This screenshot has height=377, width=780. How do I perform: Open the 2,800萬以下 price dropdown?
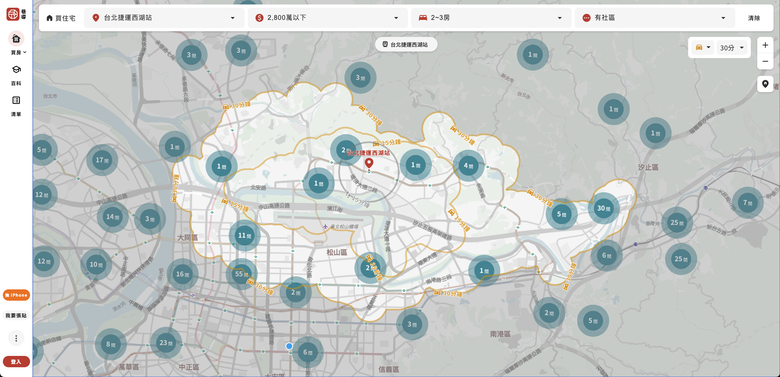point(327,18)
